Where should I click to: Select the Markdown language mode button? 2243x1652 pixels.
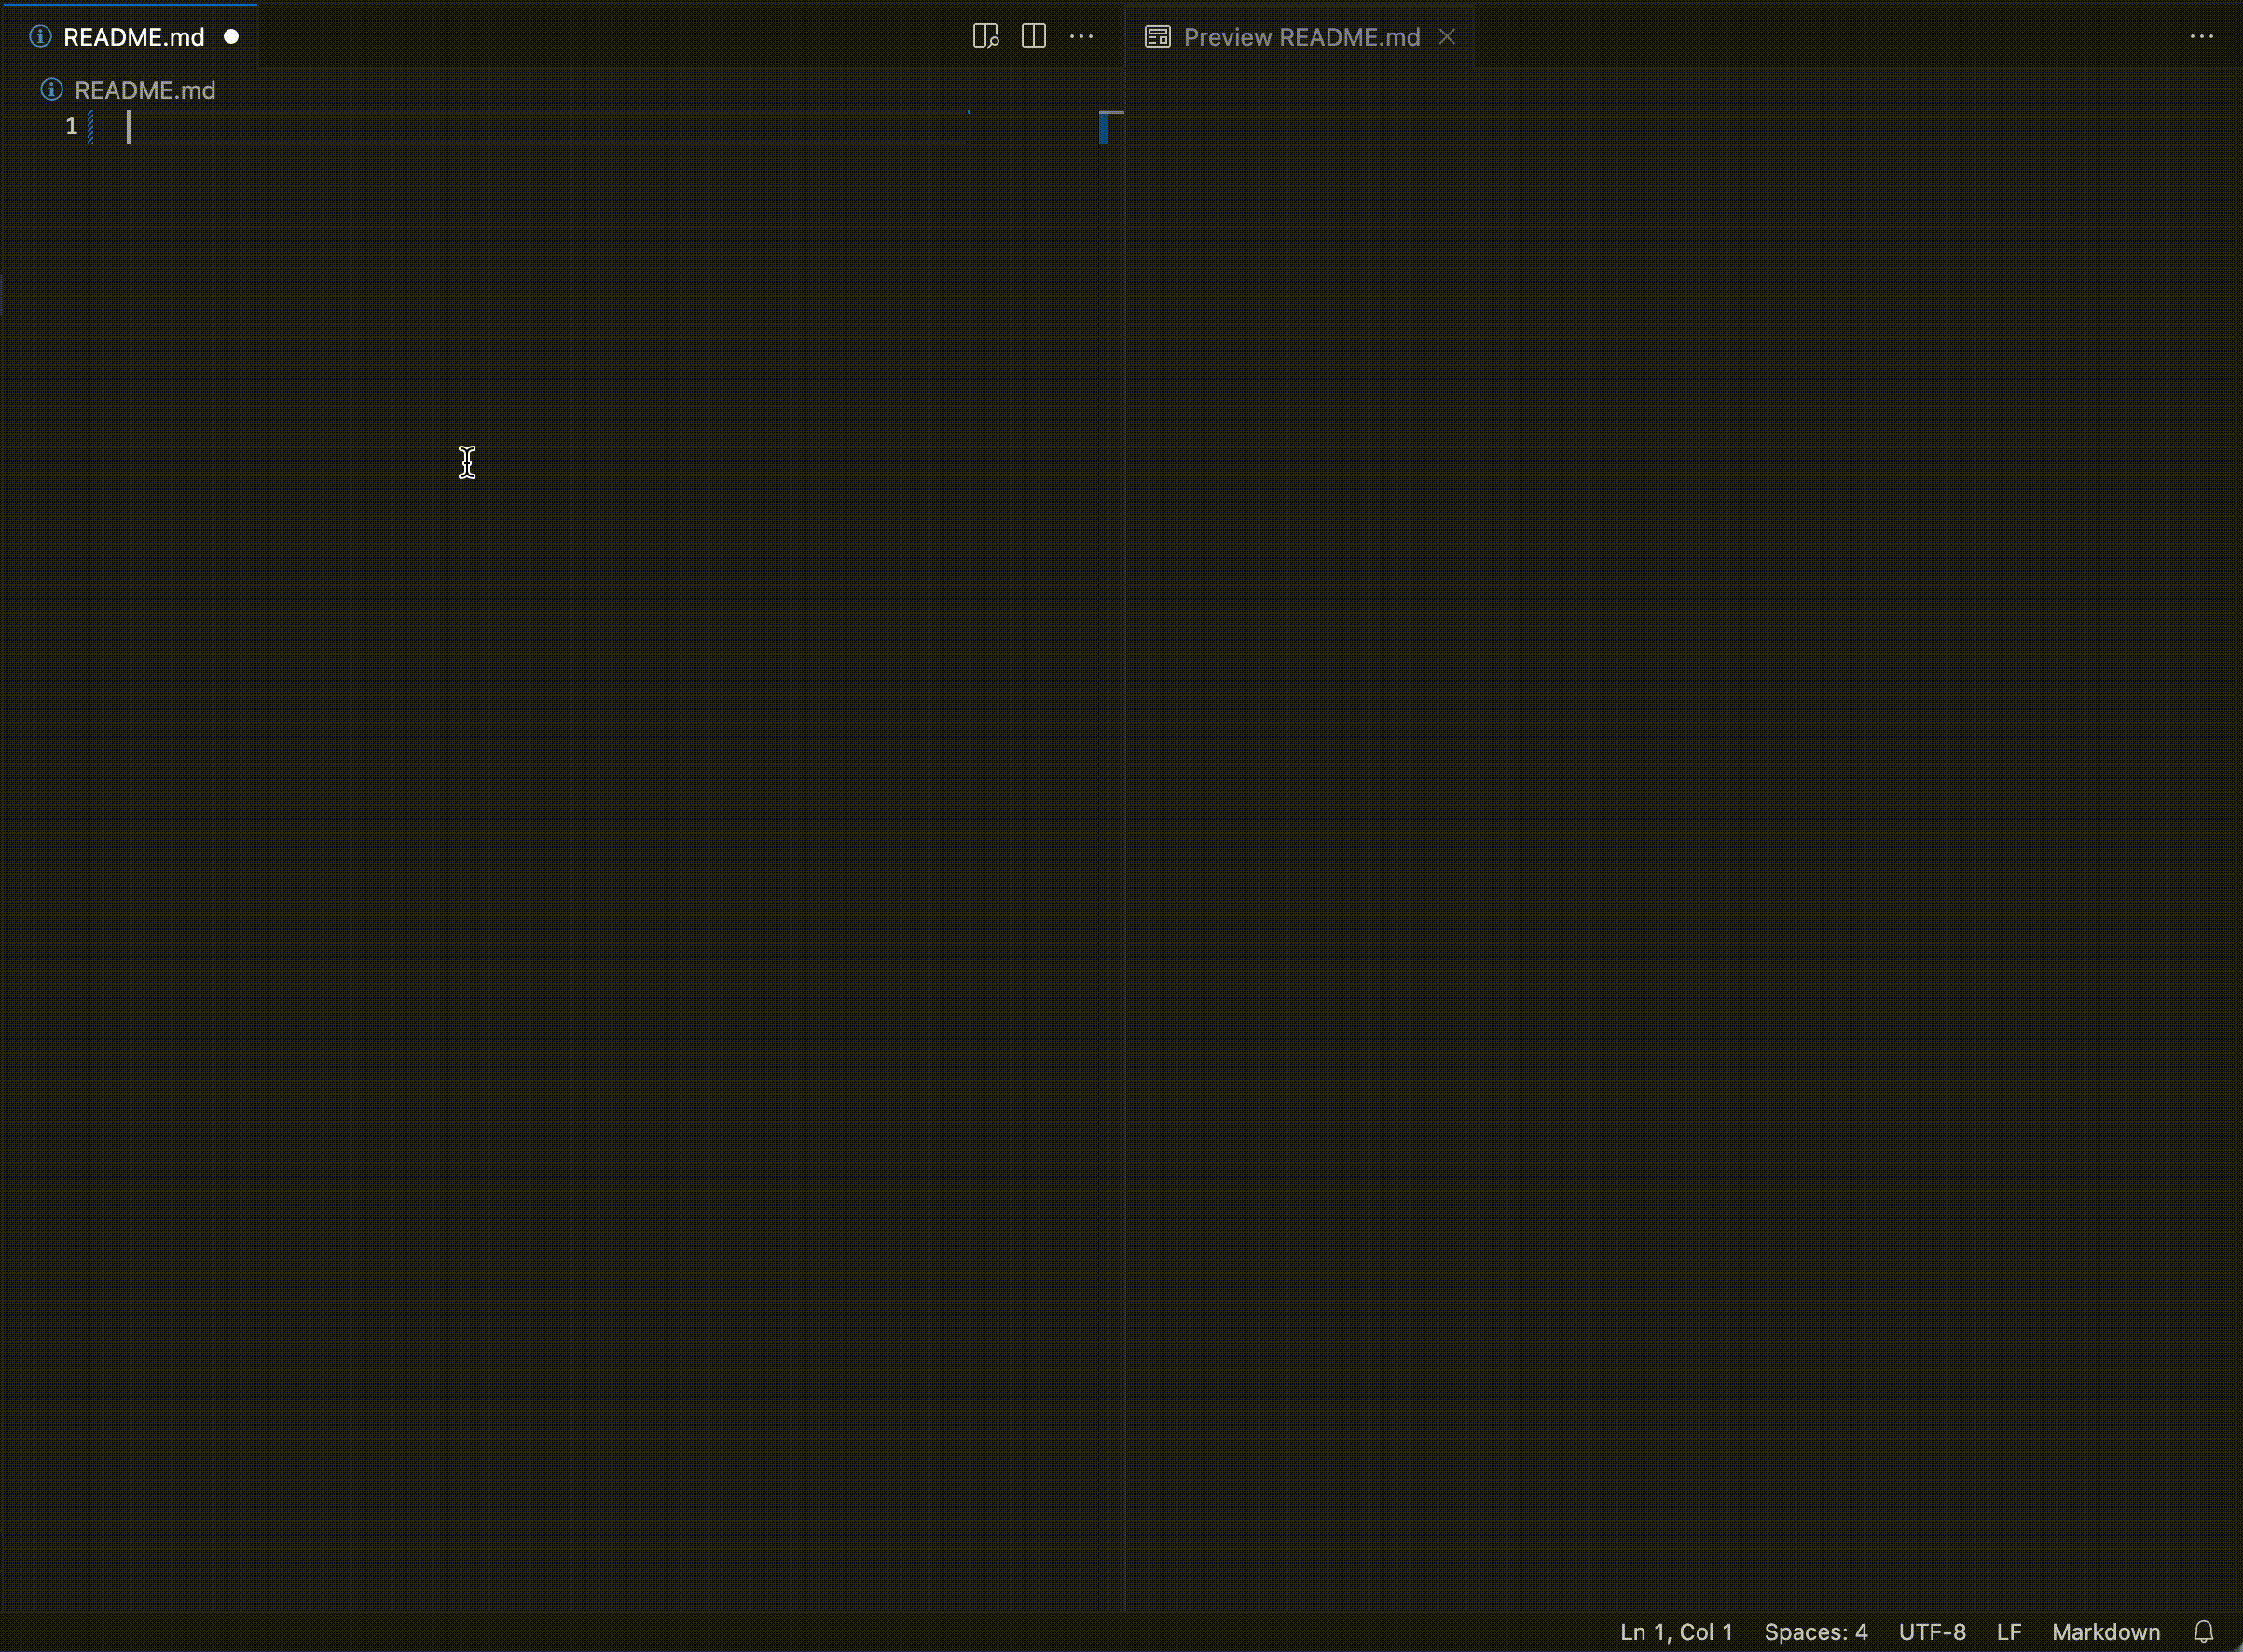pos(2105,1632)
